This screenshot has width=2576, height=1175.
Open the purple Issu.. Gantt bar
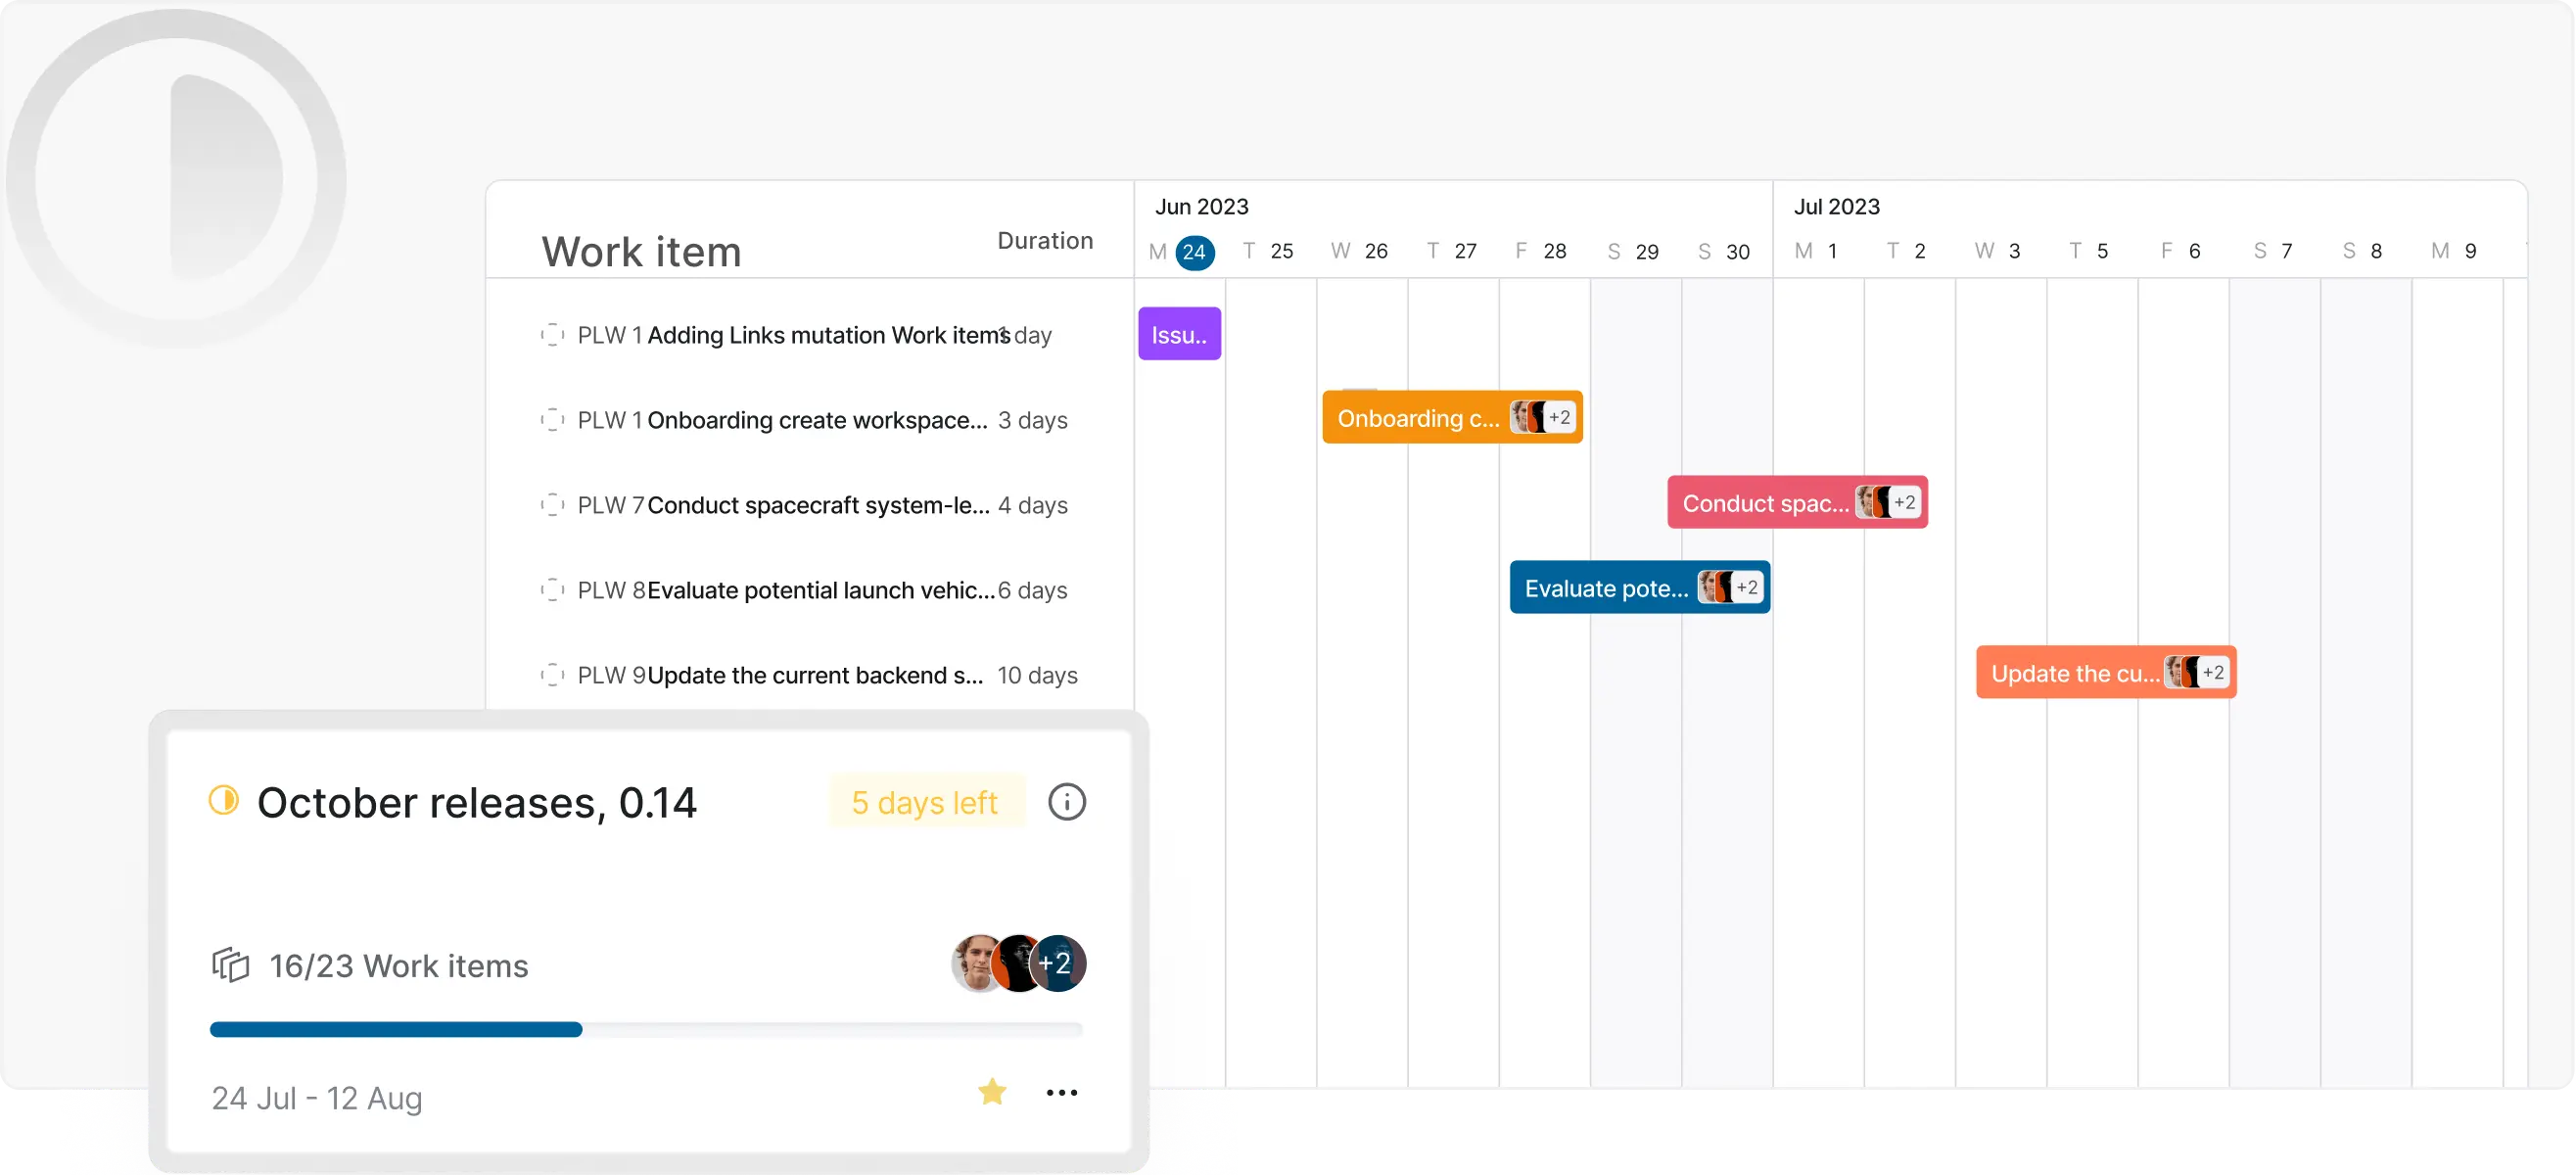click(1179, 334)
